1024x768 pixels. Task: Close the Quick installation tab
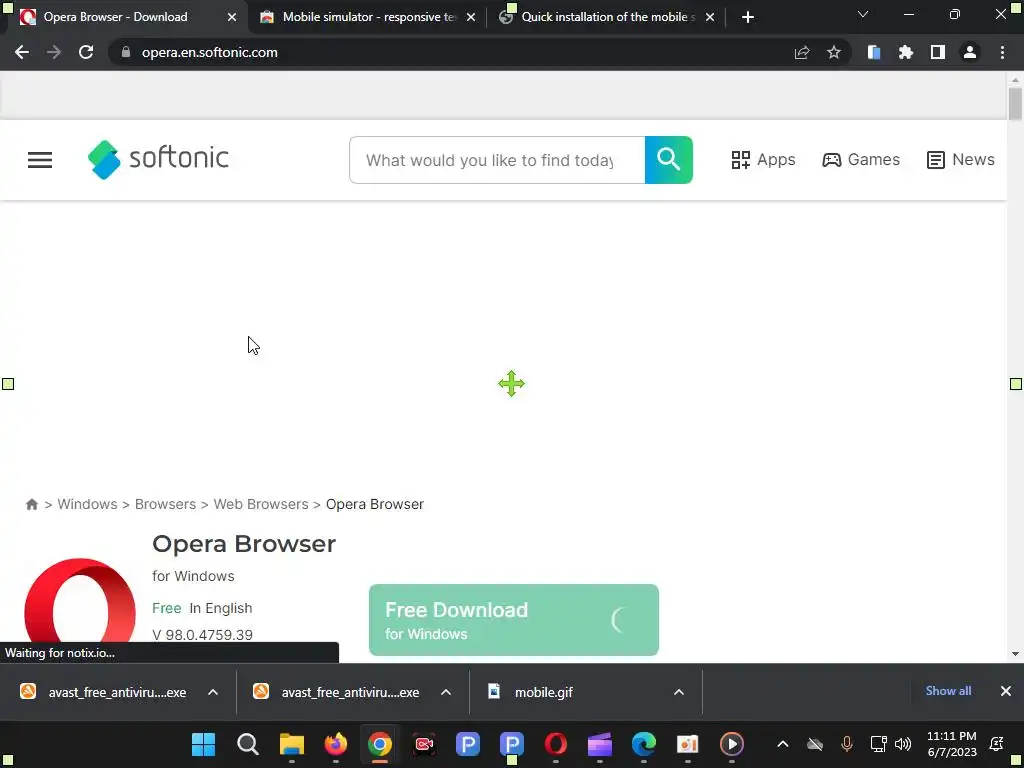[x=710, y=17]
